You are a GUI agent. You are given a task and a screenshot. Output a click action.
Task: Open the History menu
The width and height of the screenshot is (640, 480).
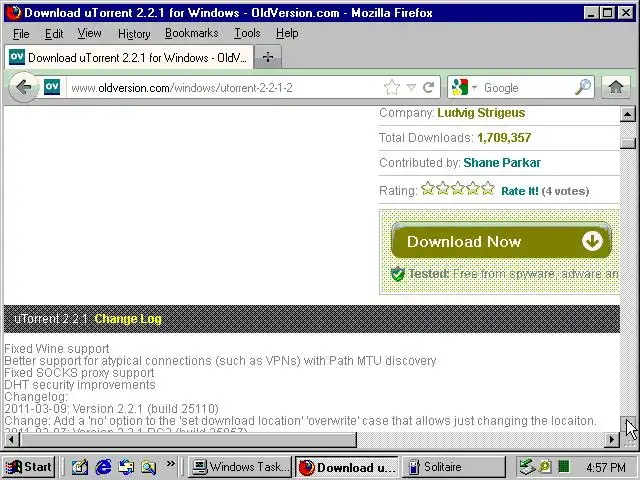(x=134, y=33)
